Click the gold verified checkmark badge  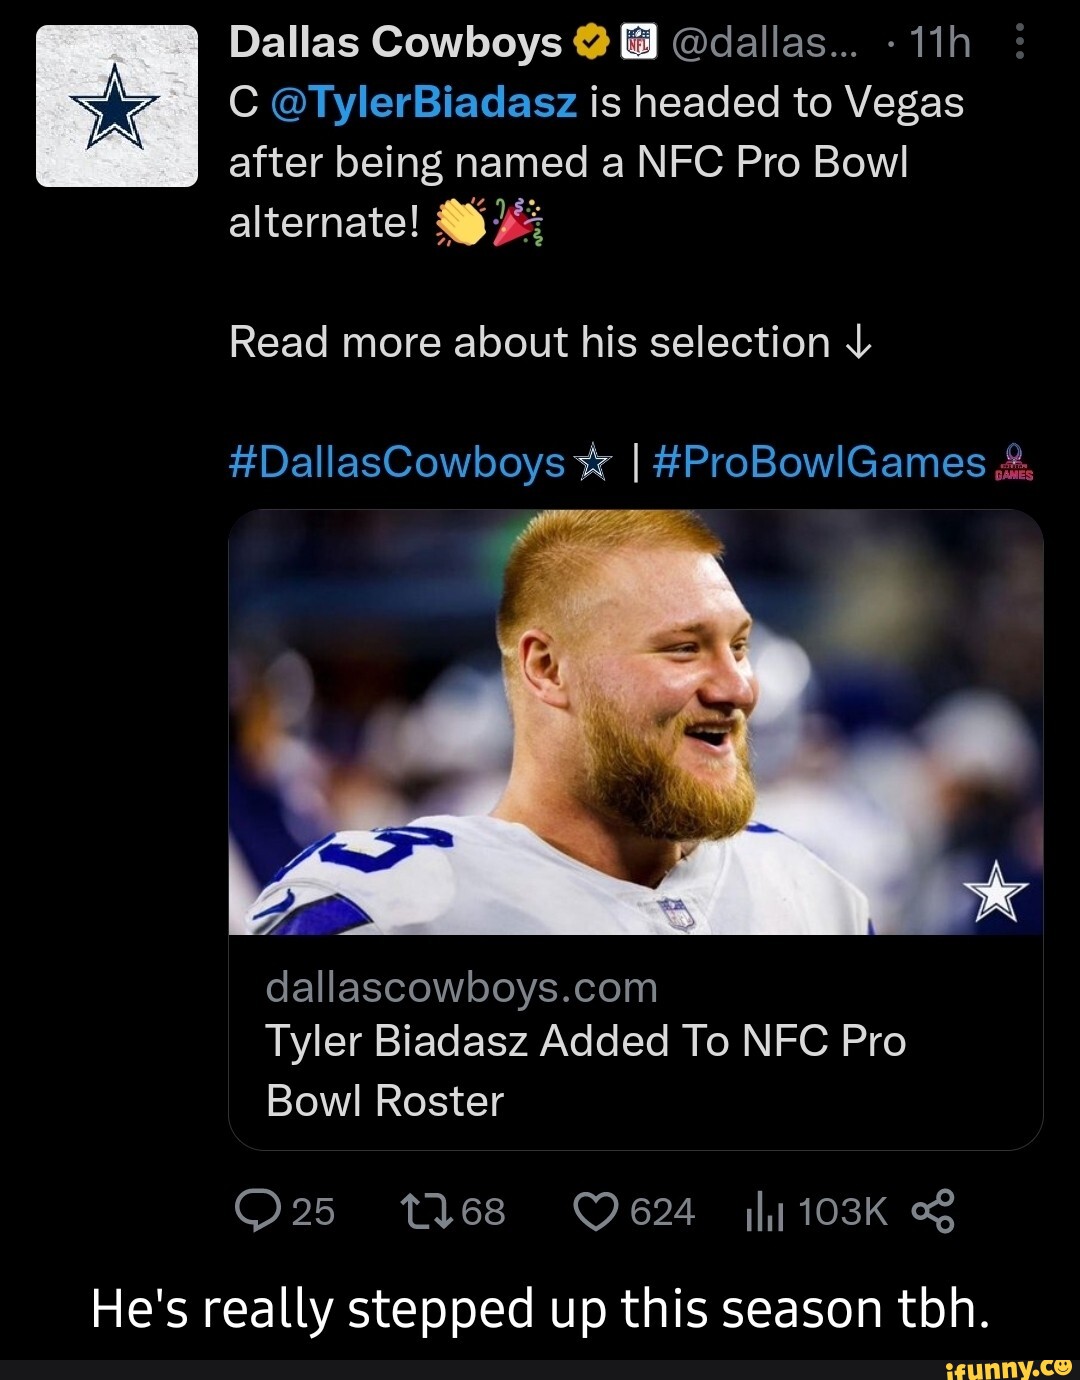(592, 43)
